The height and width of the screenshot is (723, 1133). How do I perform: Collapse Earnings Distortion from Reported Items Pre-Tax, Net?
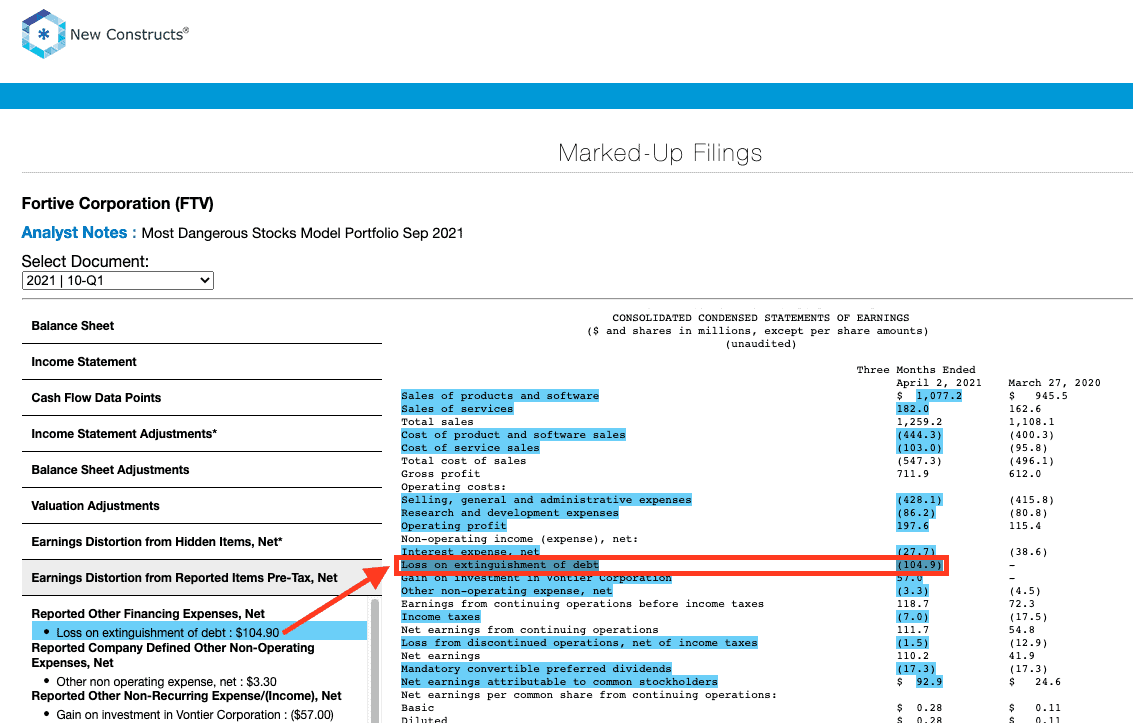(202, 578)
